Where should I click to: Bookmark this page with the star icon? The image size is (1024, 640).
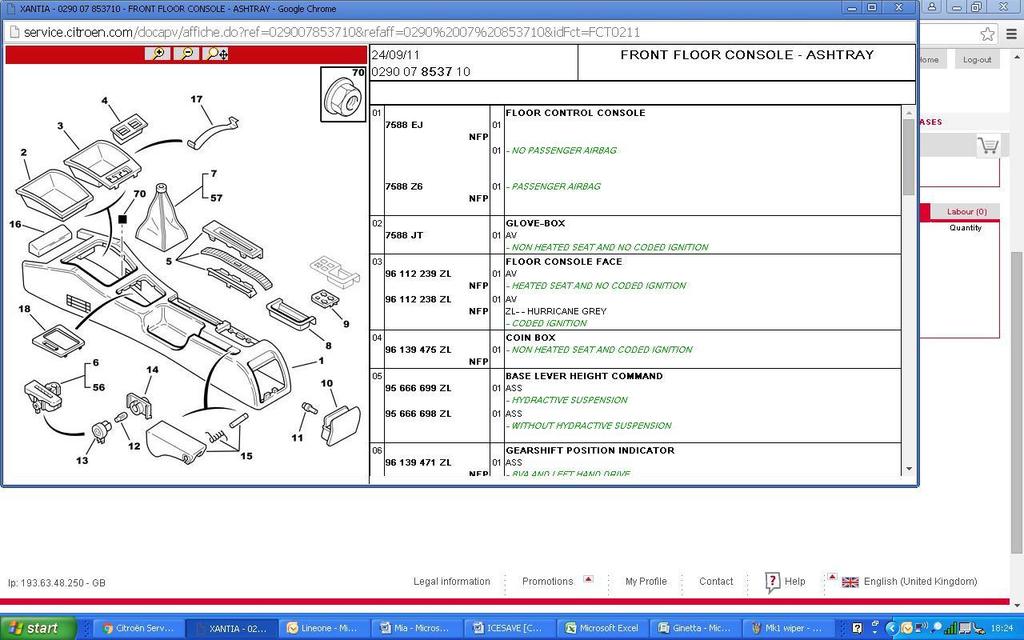[x=987, y=33]
